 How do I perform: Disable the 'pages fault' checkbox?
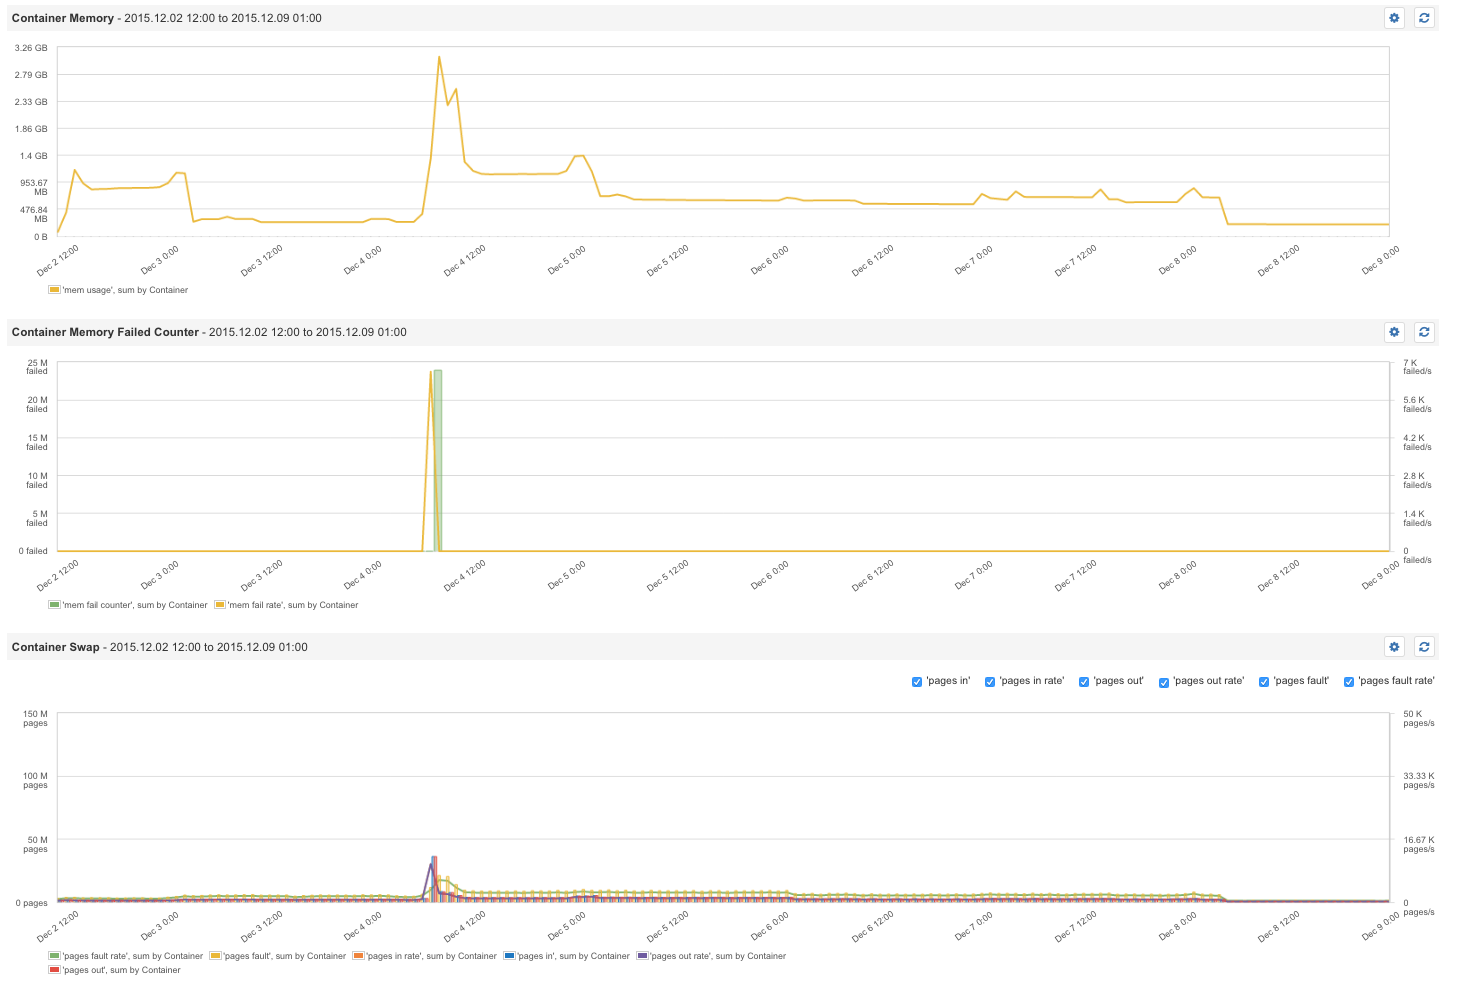[1264, 681]
